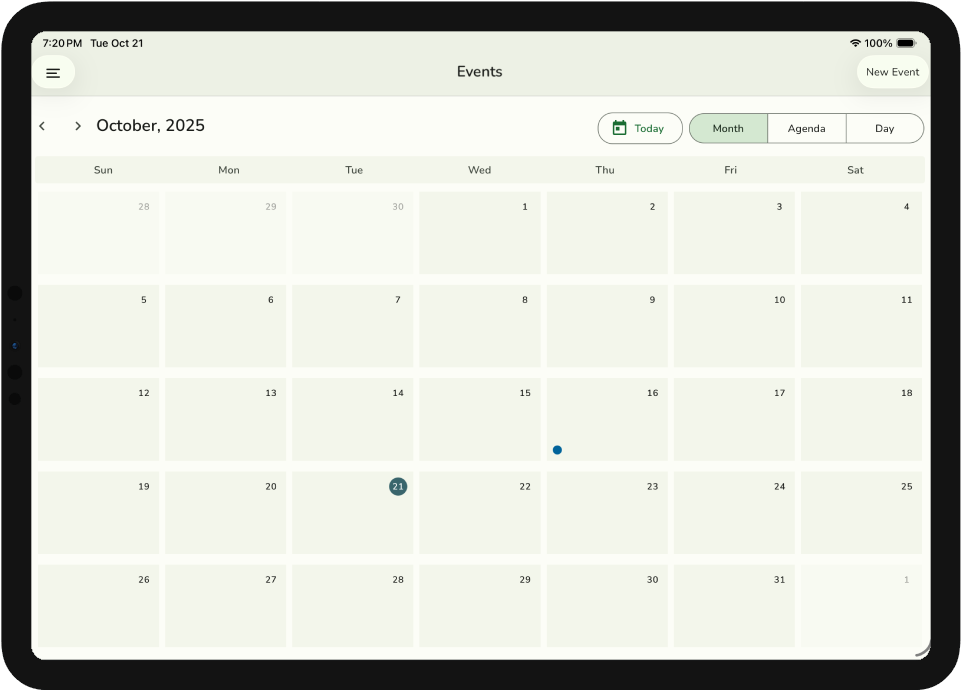Create a New Event
Viewport: 962px width, 690px height.
coord(892,72)
